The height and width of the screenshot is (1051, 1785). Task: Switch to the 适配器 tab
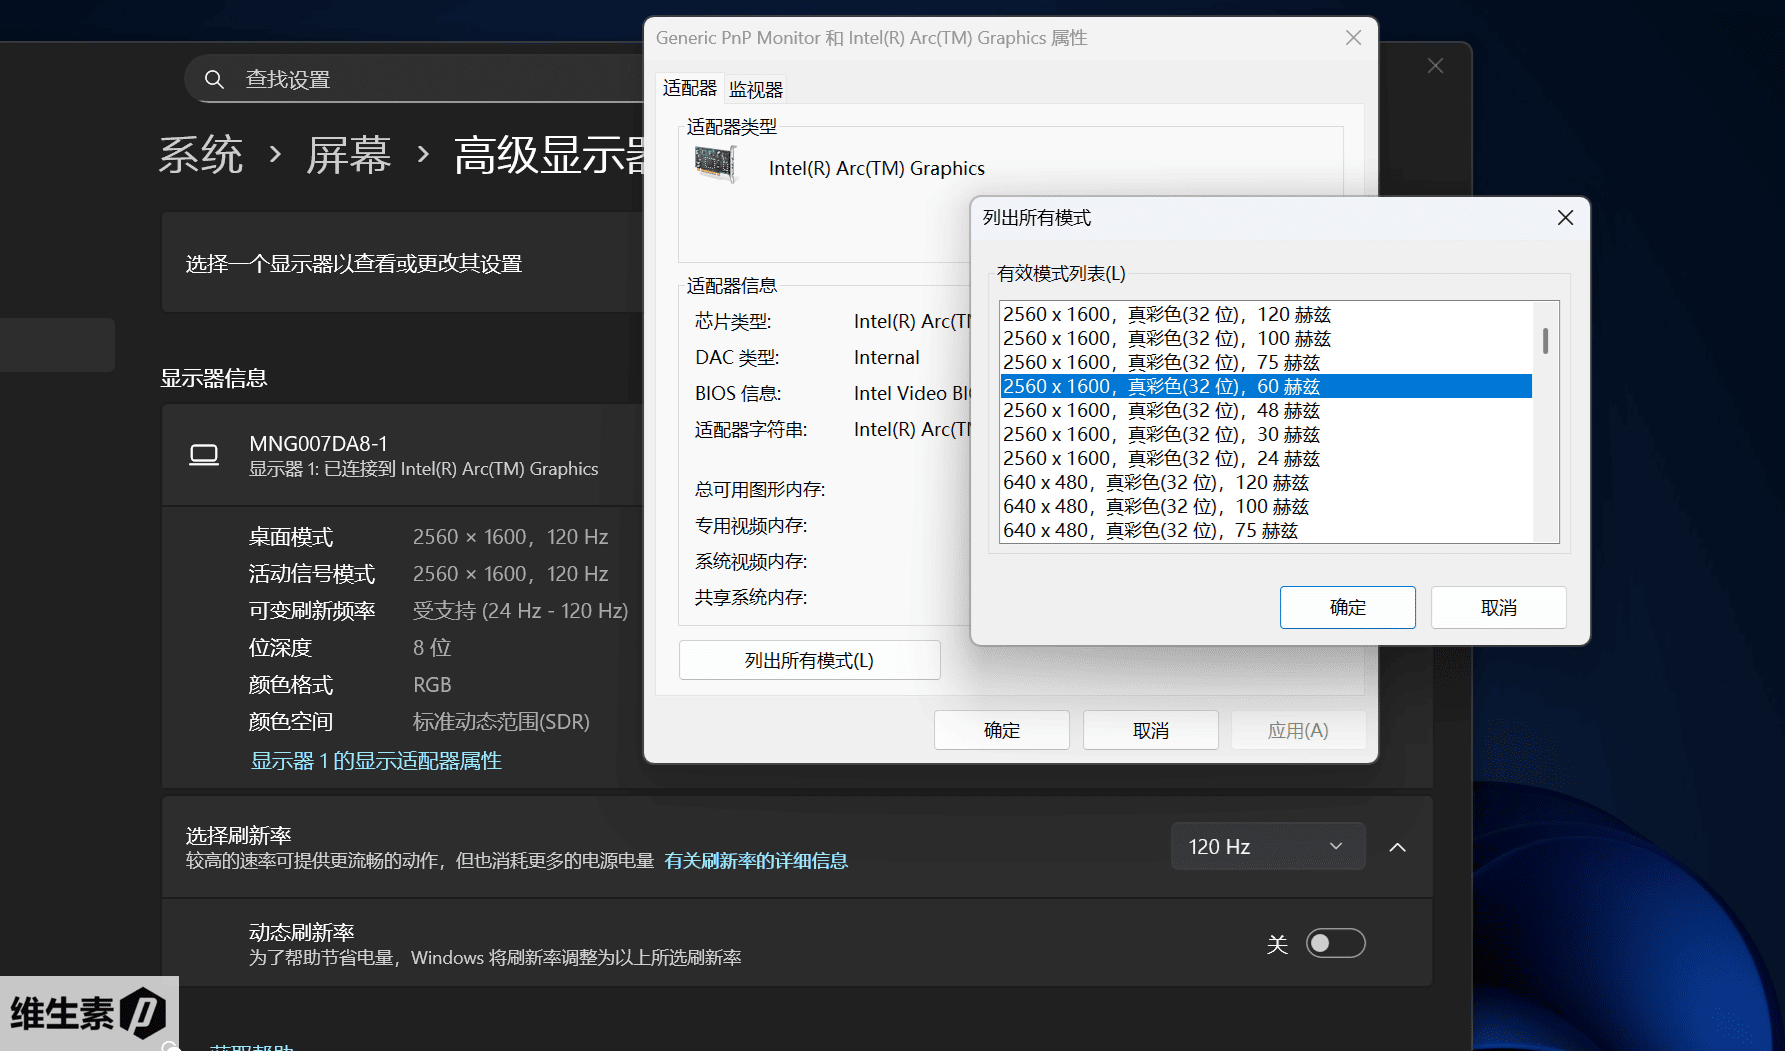689,88
